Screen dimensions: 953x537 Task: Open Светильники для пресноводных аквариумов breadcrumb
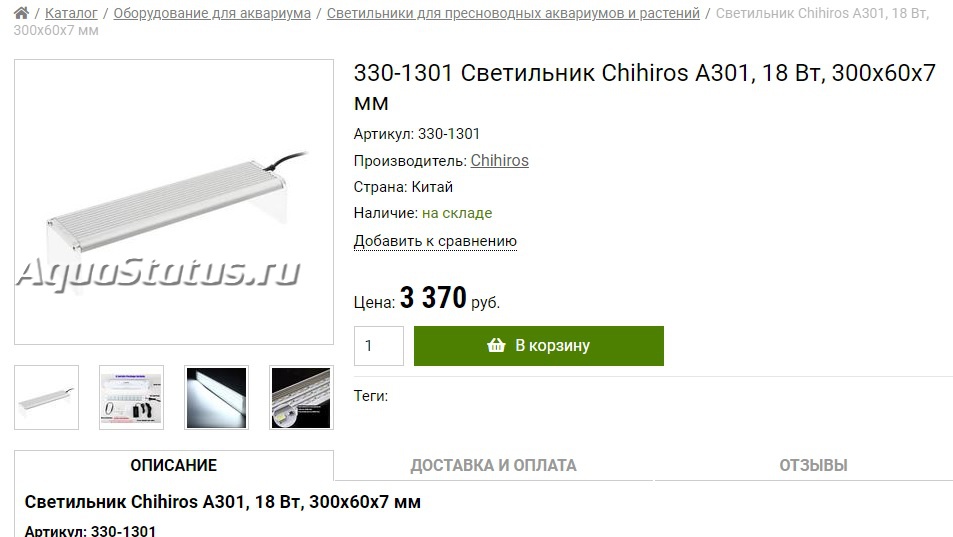point(513,13)
